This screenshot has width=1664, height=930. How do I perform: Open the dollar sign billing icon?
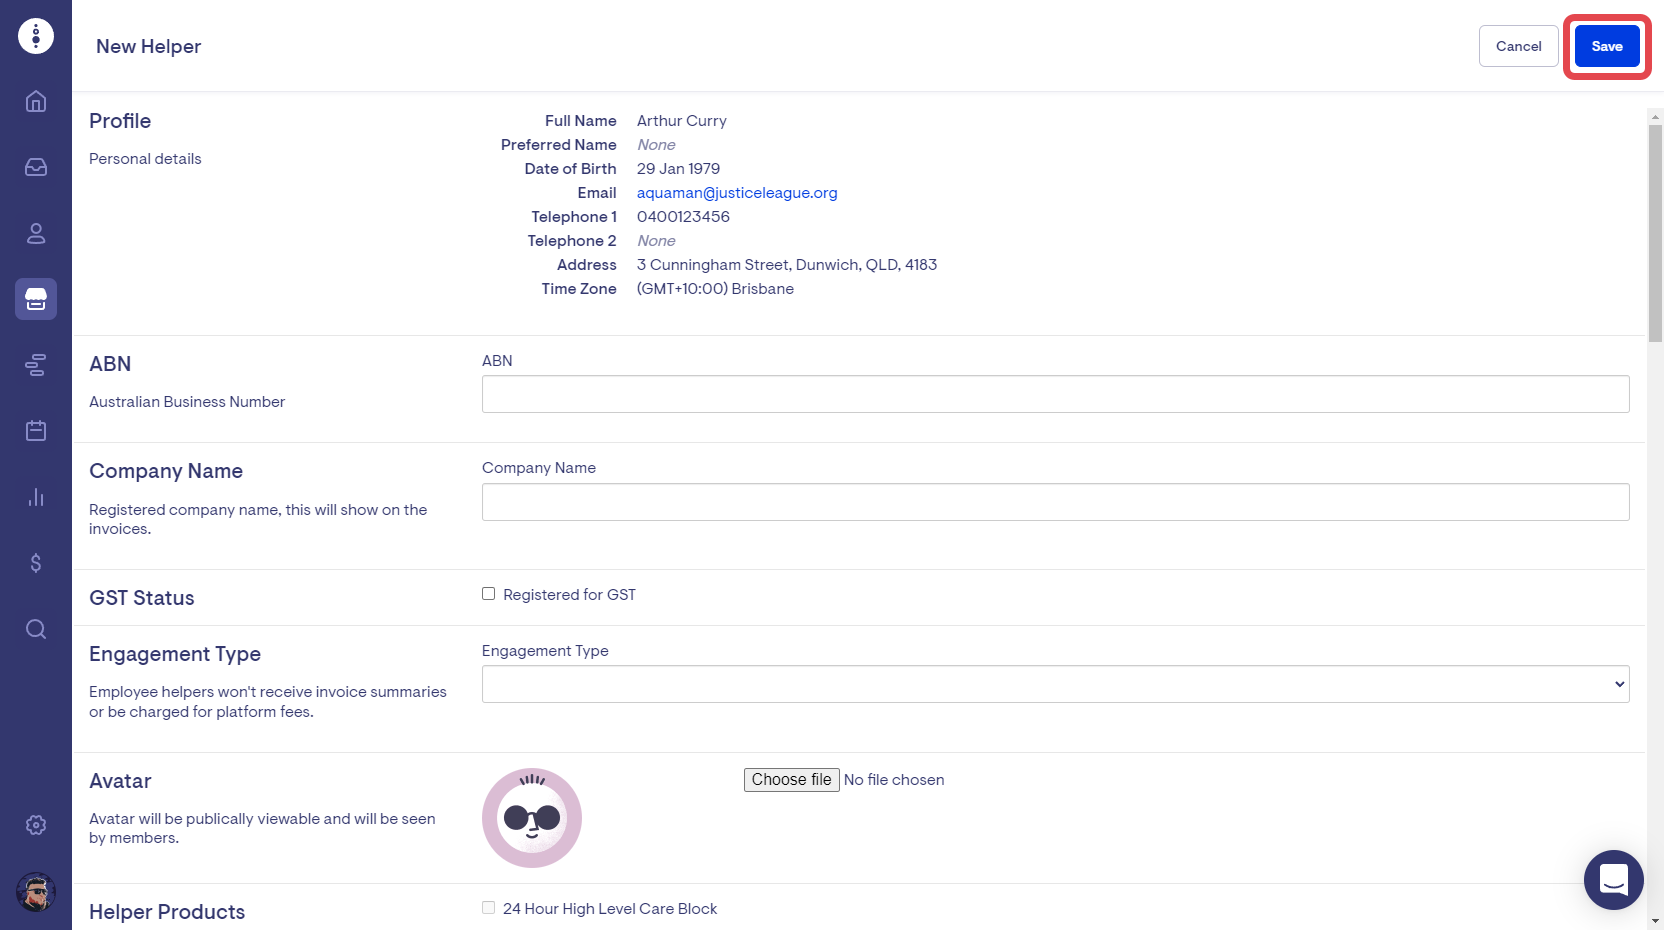point(36,563)
